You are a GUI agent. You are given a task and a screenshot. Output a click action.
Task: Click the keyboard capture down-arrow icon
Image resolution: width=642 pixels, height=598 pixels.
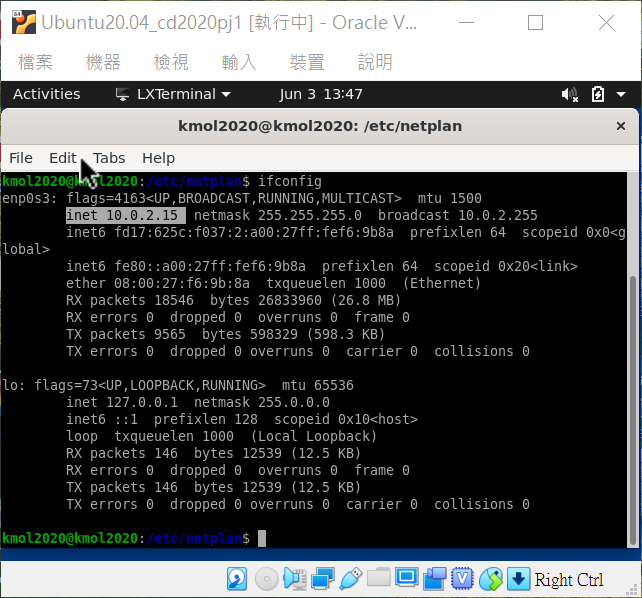click(518, 579)
